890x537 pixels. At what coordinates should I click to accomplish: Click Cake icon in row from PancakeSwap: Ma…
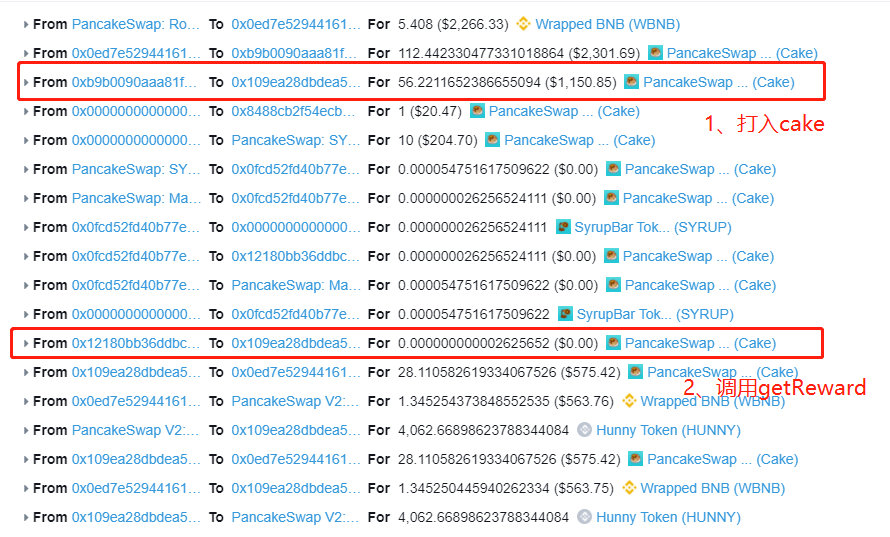pyautogui.click(x=611, y=198)
